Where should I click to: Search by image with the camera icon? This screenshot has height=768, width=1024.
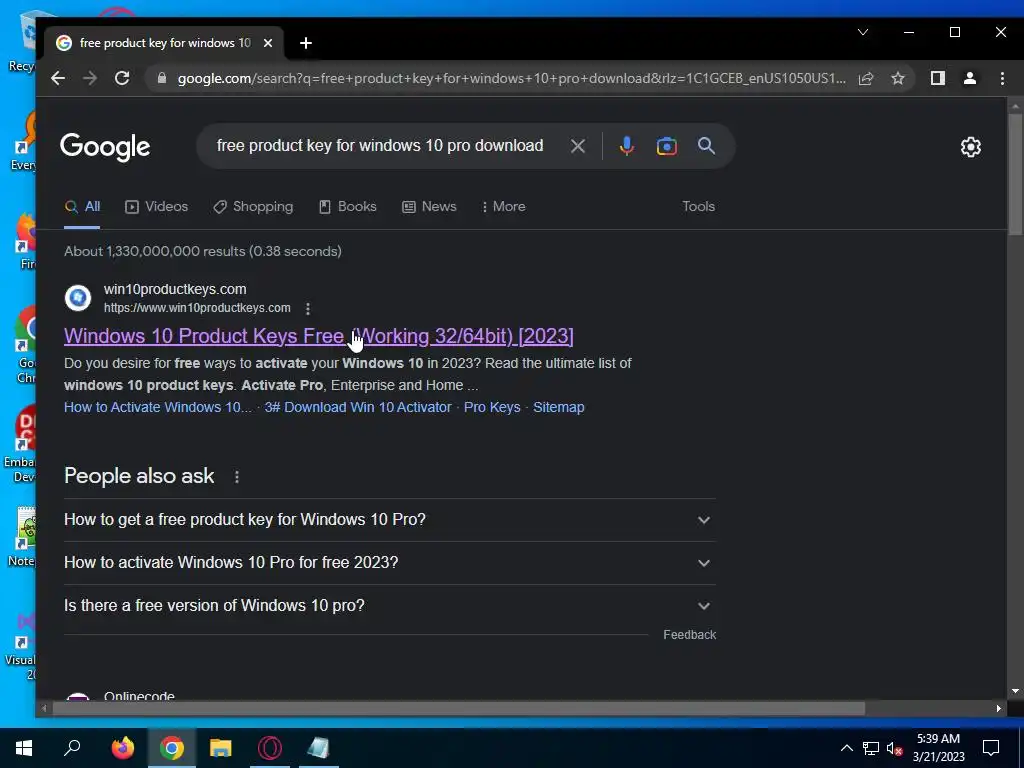[x=666, y=146]
